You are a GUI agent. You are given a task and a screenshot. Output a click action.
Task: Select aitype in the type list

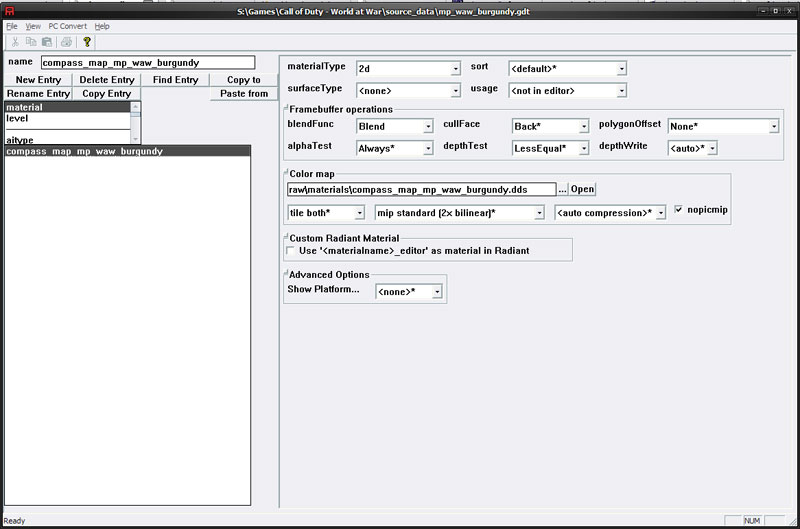point(67,140)
